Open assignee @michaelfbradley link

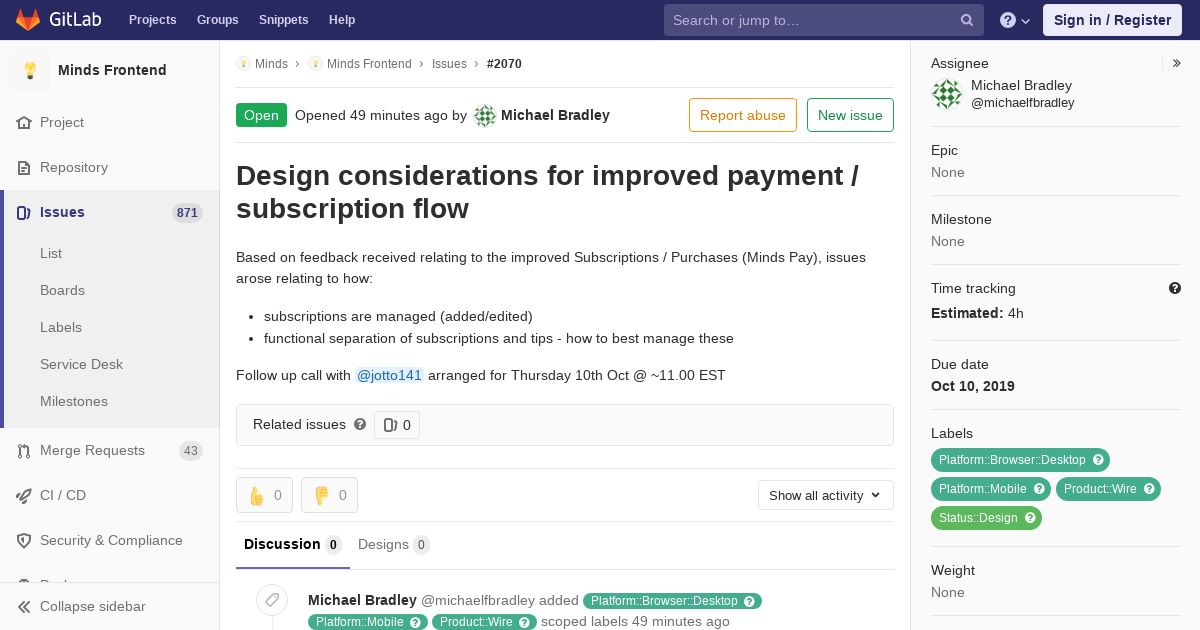1023,102
